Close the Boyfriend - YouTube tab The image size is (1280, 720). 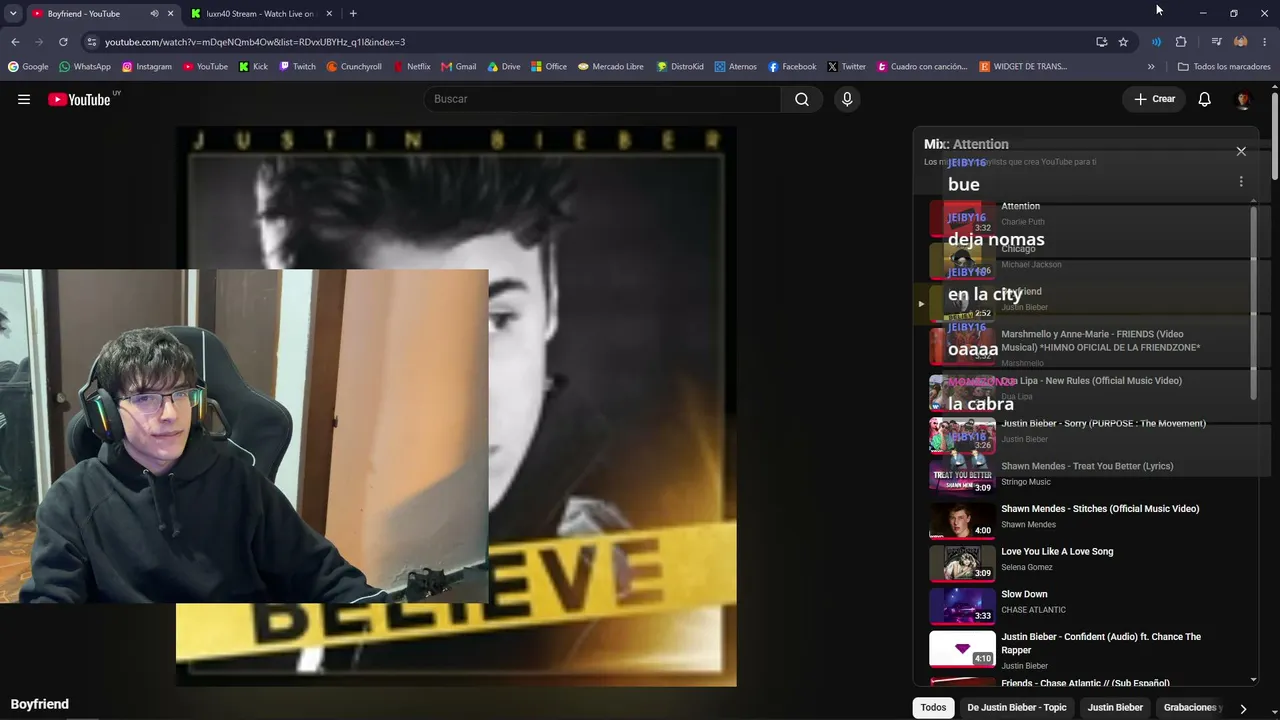pos(170,14)
